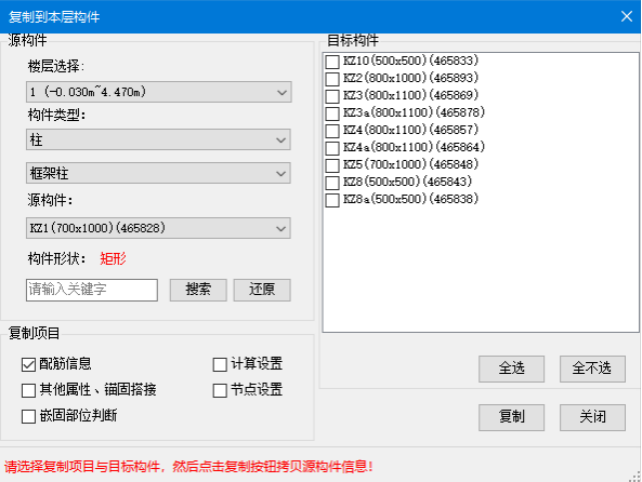Click the keyword search input field
This screenshot has width=642, height=482.
pyautogui.click(x=92, y=290)
